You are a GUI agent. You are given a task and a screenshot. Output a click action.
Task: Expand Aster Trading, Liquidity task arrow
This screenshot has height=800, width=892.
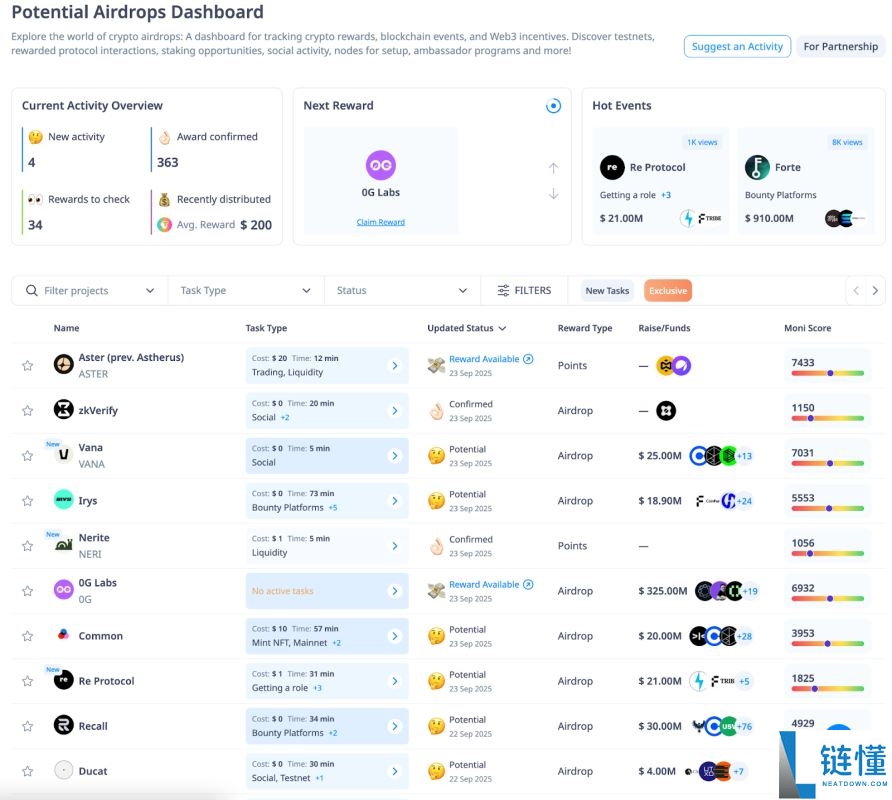coord(395,365)
